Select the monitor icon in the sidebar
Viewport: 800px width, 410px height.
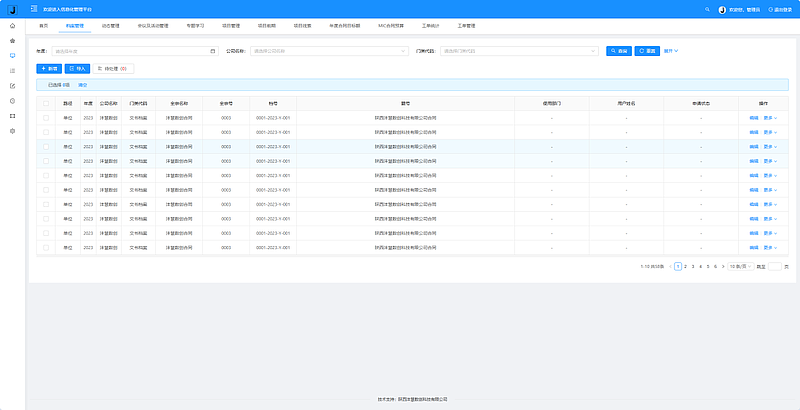click(12, 56)
